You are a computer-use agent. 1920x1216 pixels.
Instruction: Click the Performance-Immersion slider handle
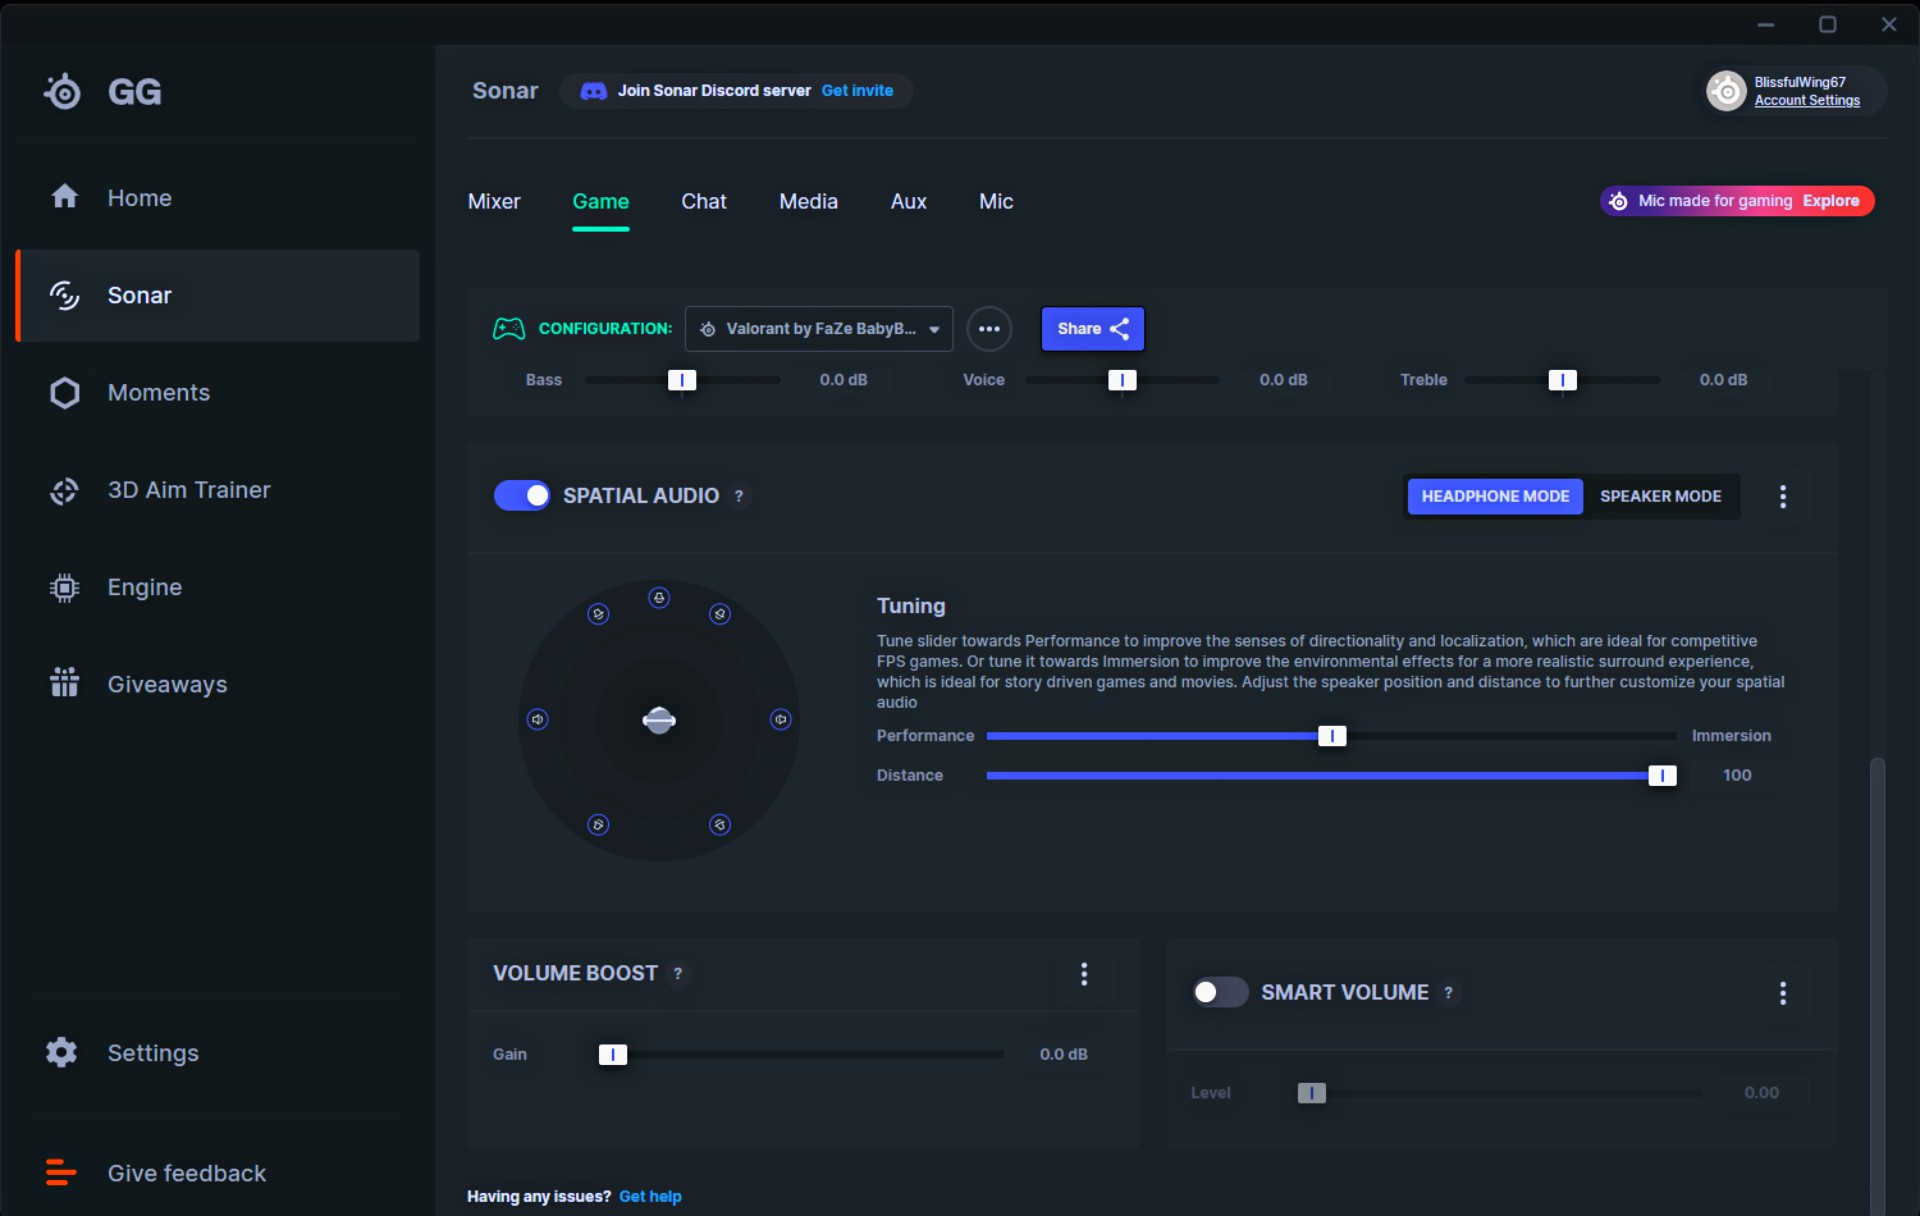1332,736
